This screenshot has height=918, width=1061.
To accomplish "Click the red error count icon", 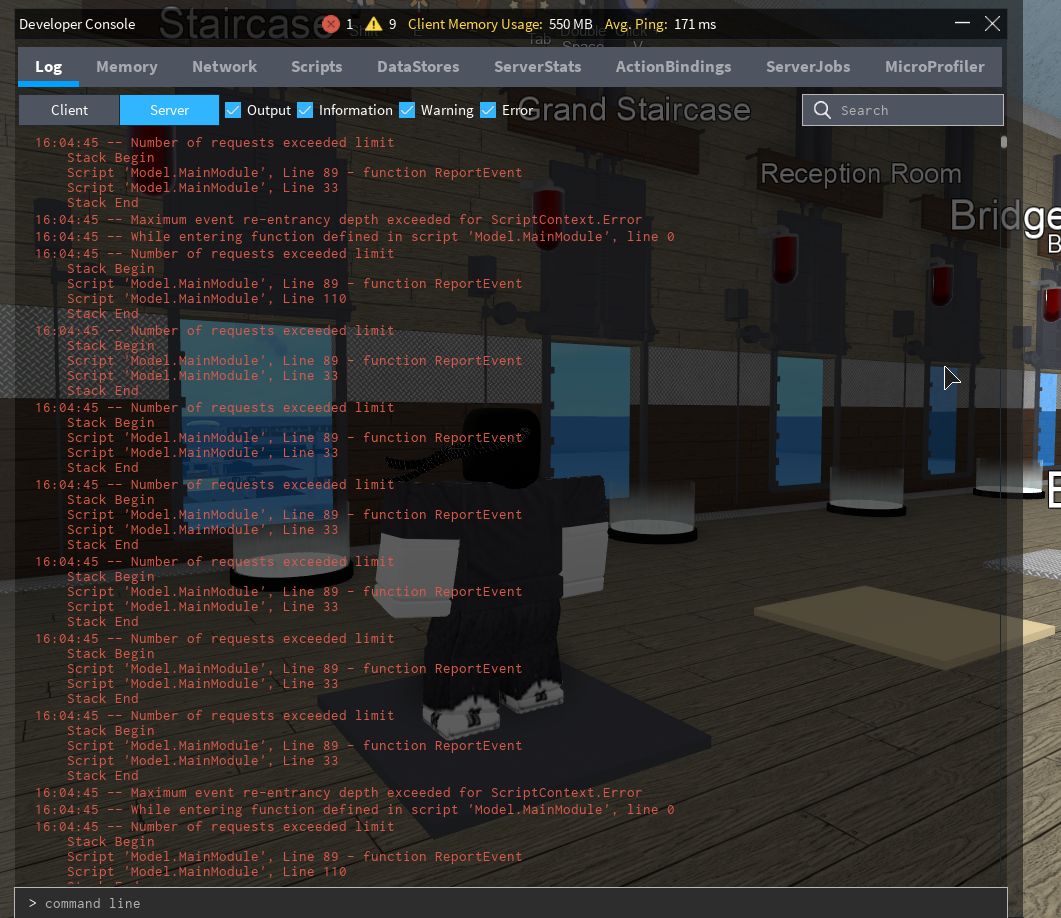I will [x=331, y=24].
